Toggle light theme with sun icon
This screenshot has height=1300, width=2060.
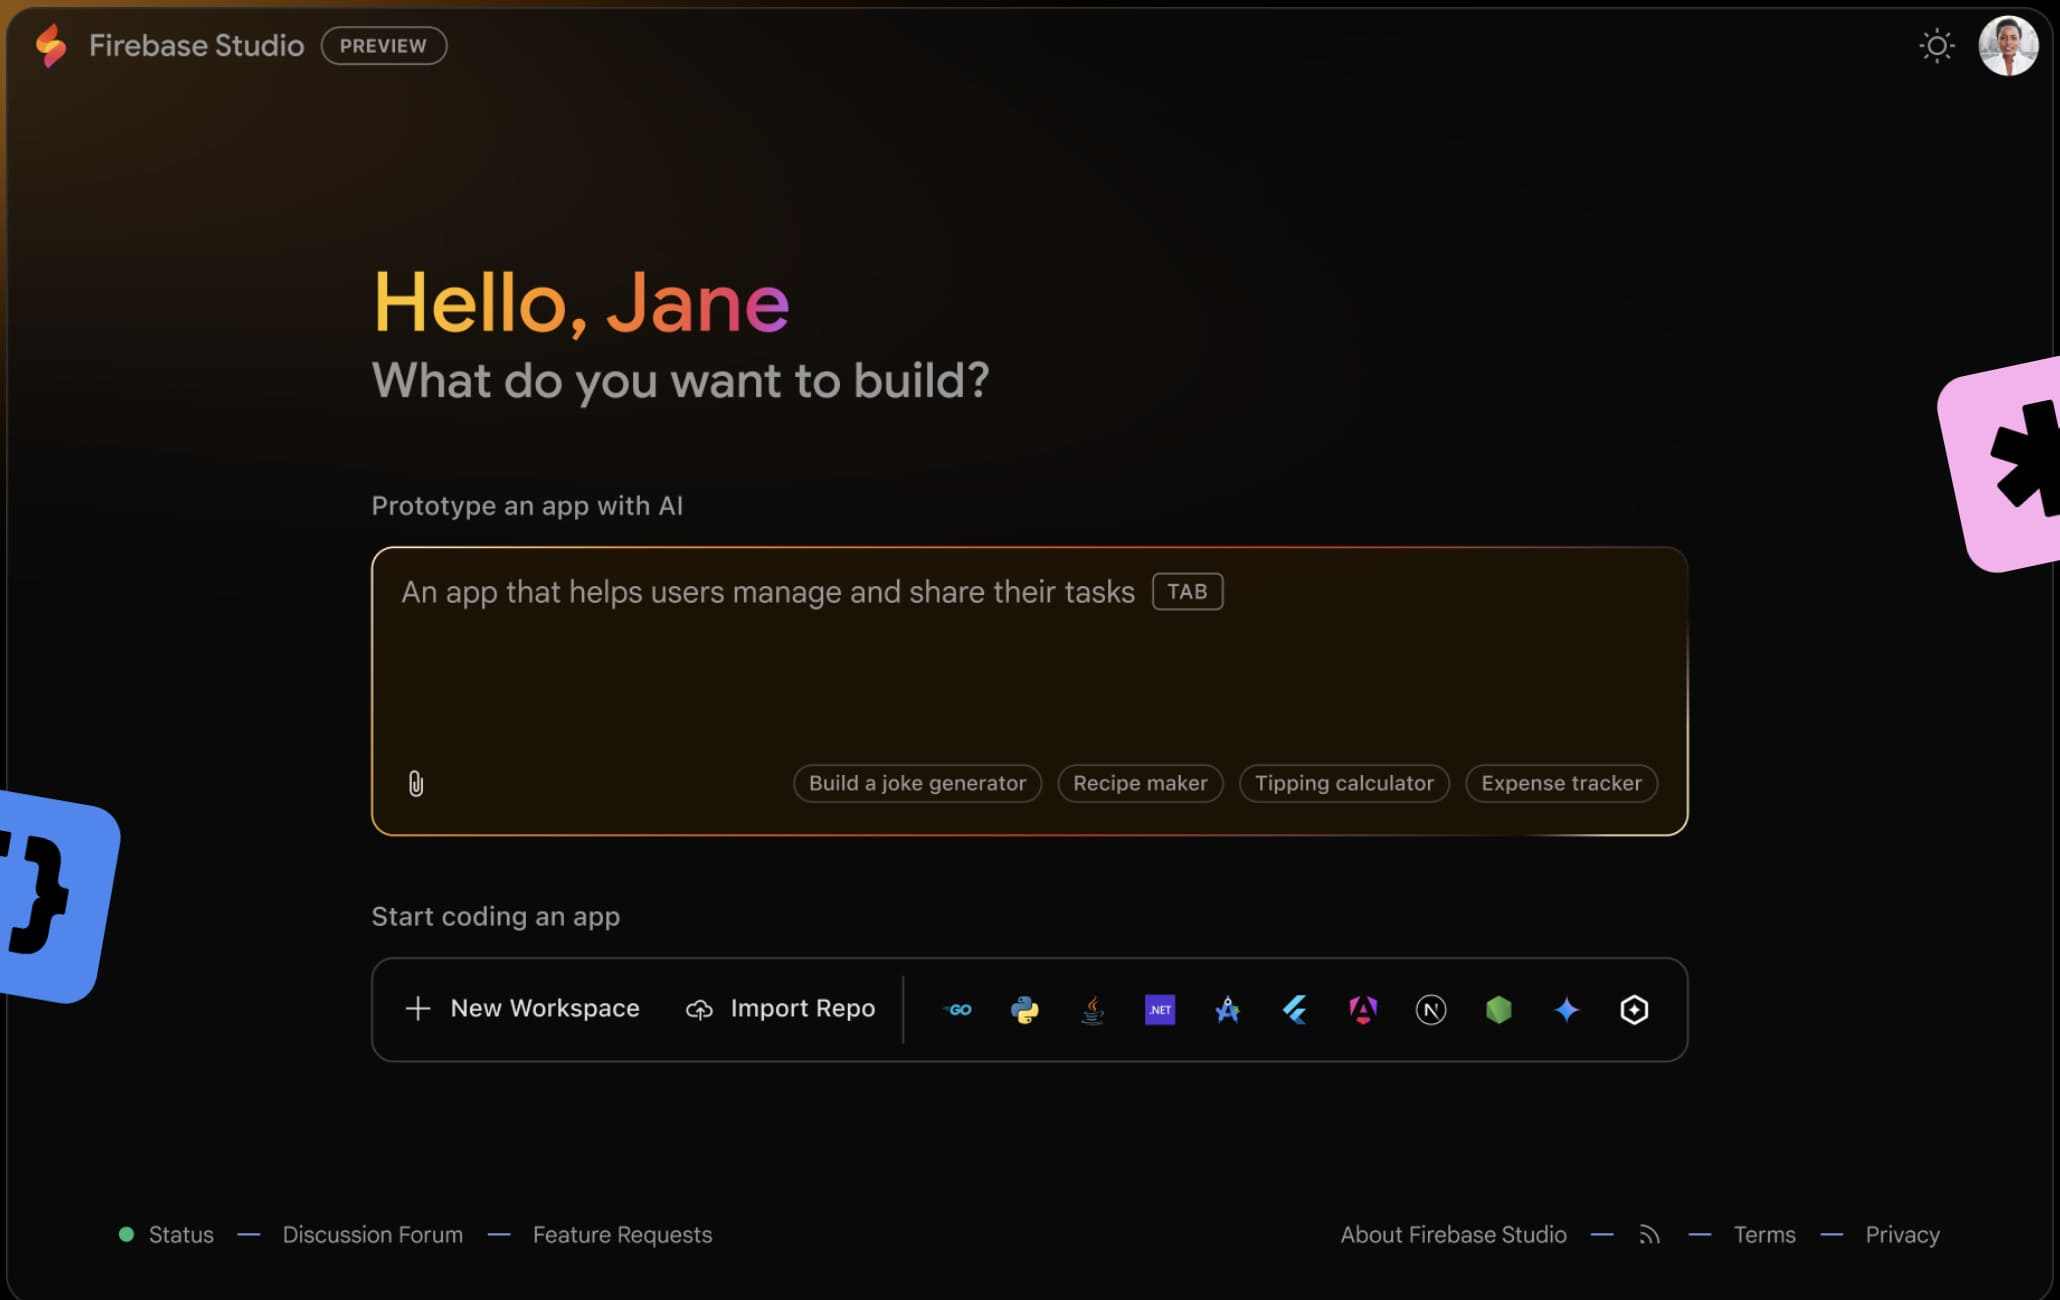tap(1936, 46)
